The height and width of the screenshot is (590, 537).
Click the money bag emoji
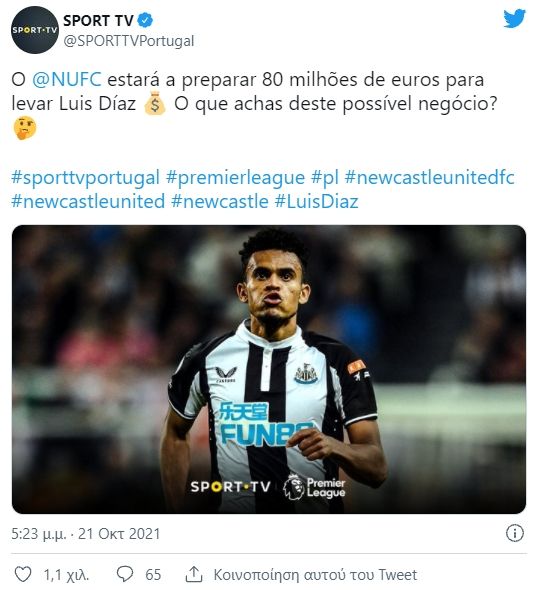click(155, 103)
